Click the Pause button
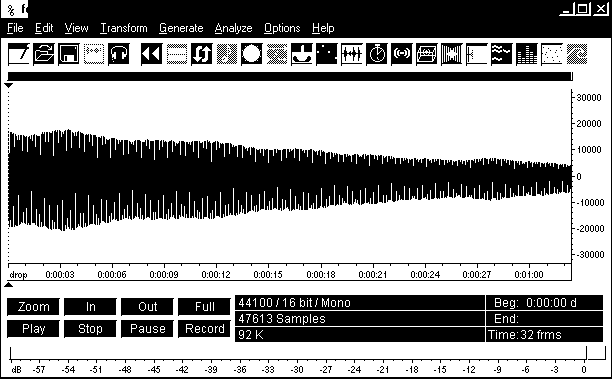 click(x=148, y=329)
